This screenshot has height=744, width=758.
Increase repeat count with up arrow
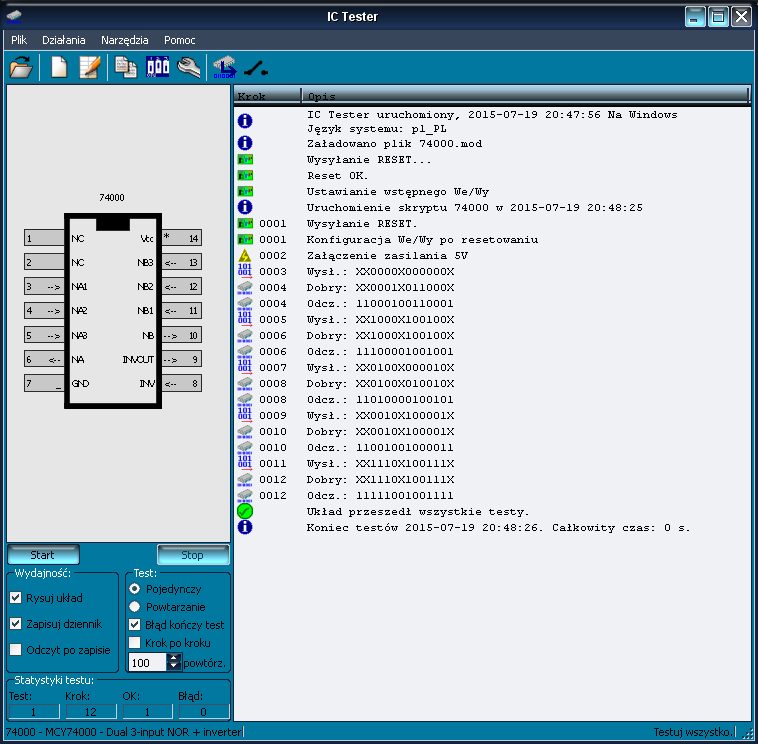[x=175, y=658]
